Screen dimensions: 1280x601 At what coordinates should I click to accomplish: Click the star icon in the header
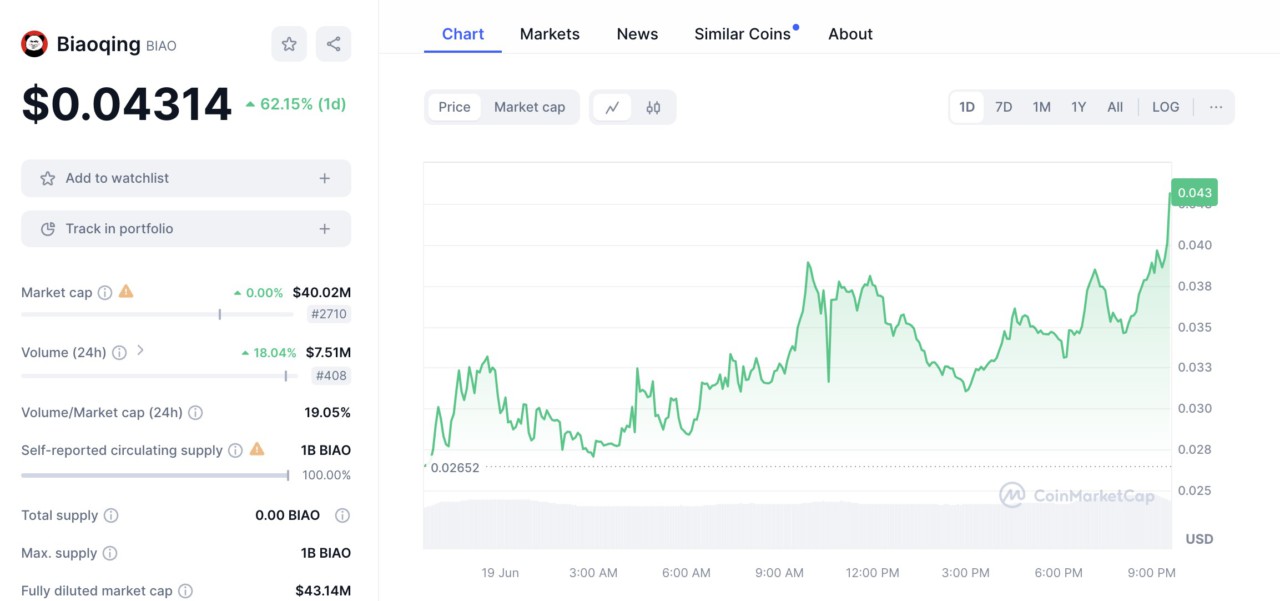click(289, 44)
